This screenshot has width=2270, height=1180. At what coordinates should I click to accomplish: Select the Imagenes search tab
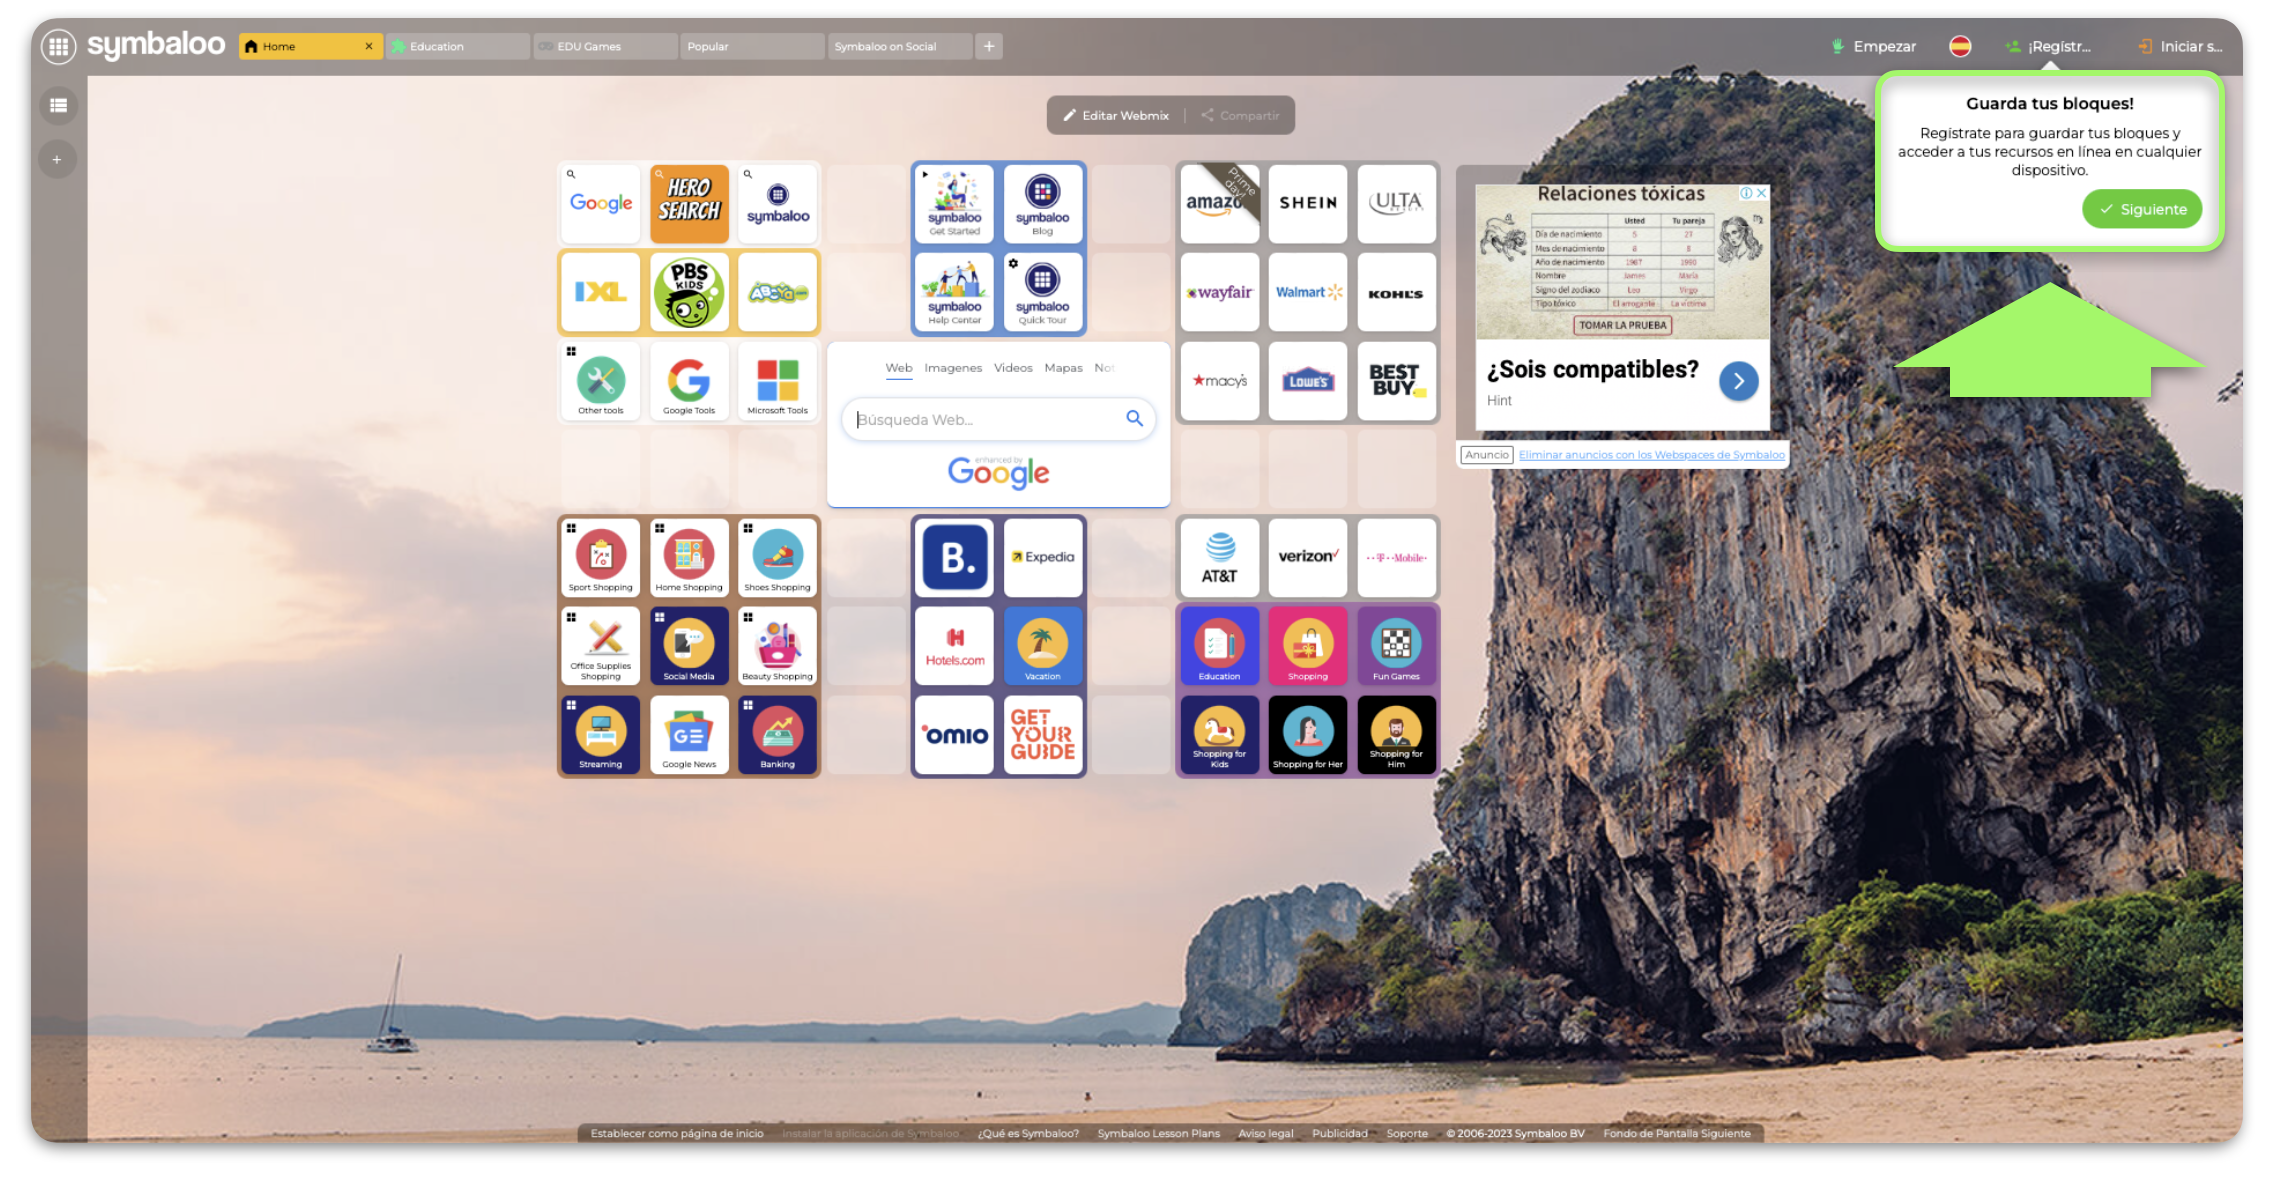pyautogui.click(x=953, y=368)
